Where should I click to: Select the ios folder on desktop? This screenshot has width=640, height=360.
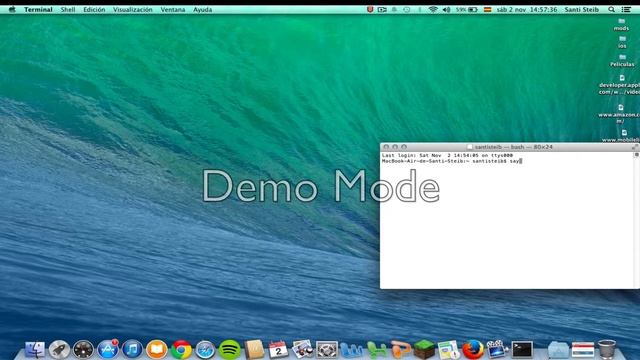click(x=622, y=42)
